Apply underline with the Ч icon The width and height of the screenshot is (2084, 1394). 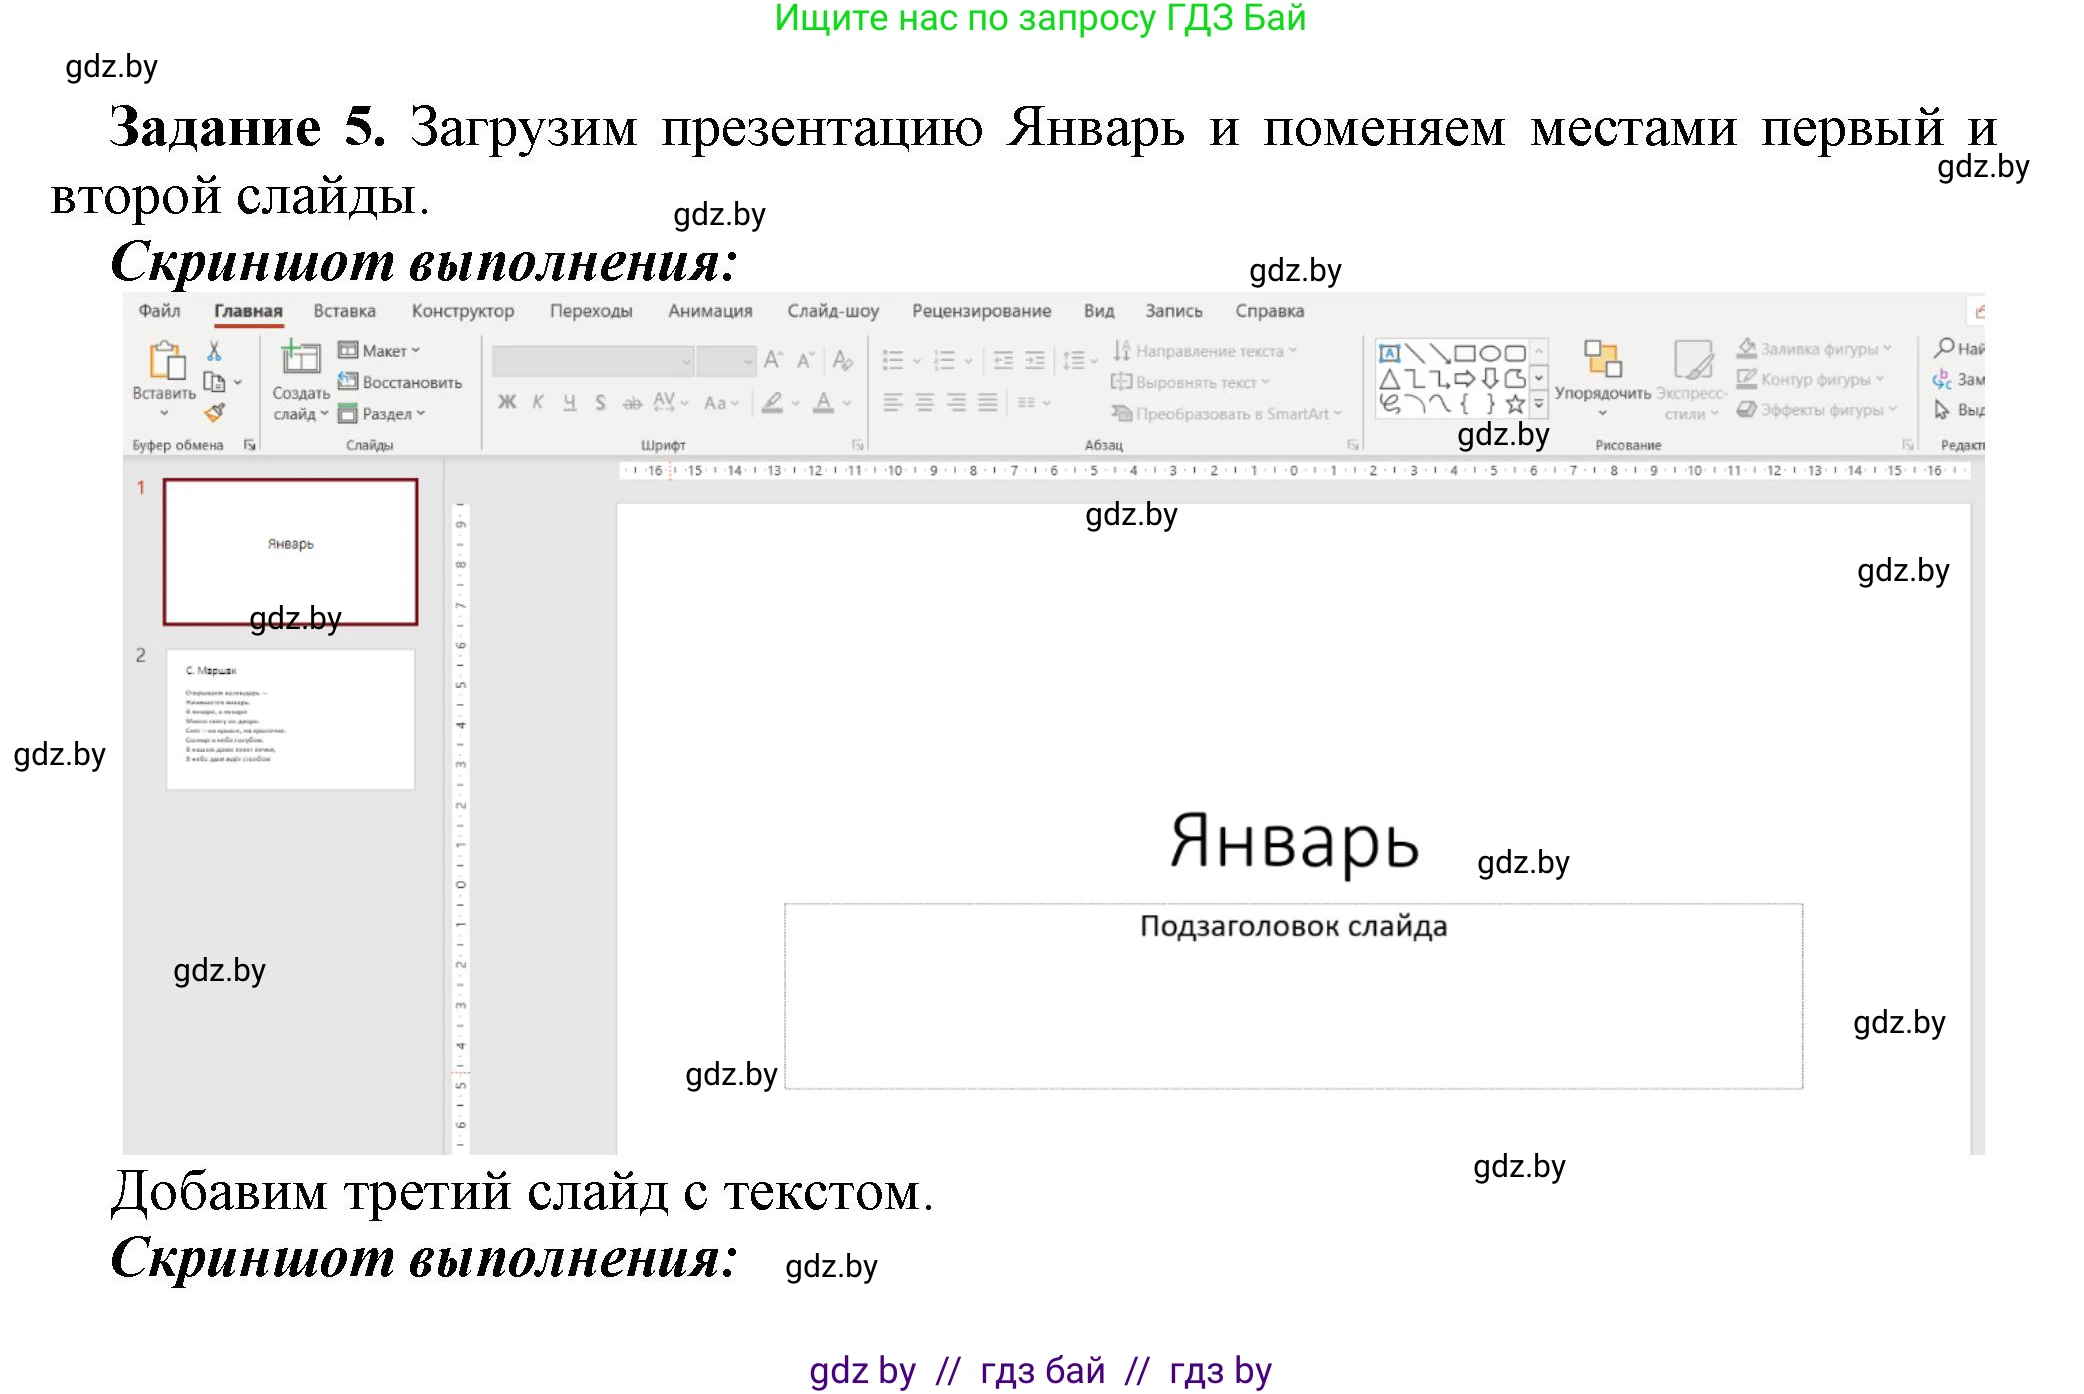(568, 401)
